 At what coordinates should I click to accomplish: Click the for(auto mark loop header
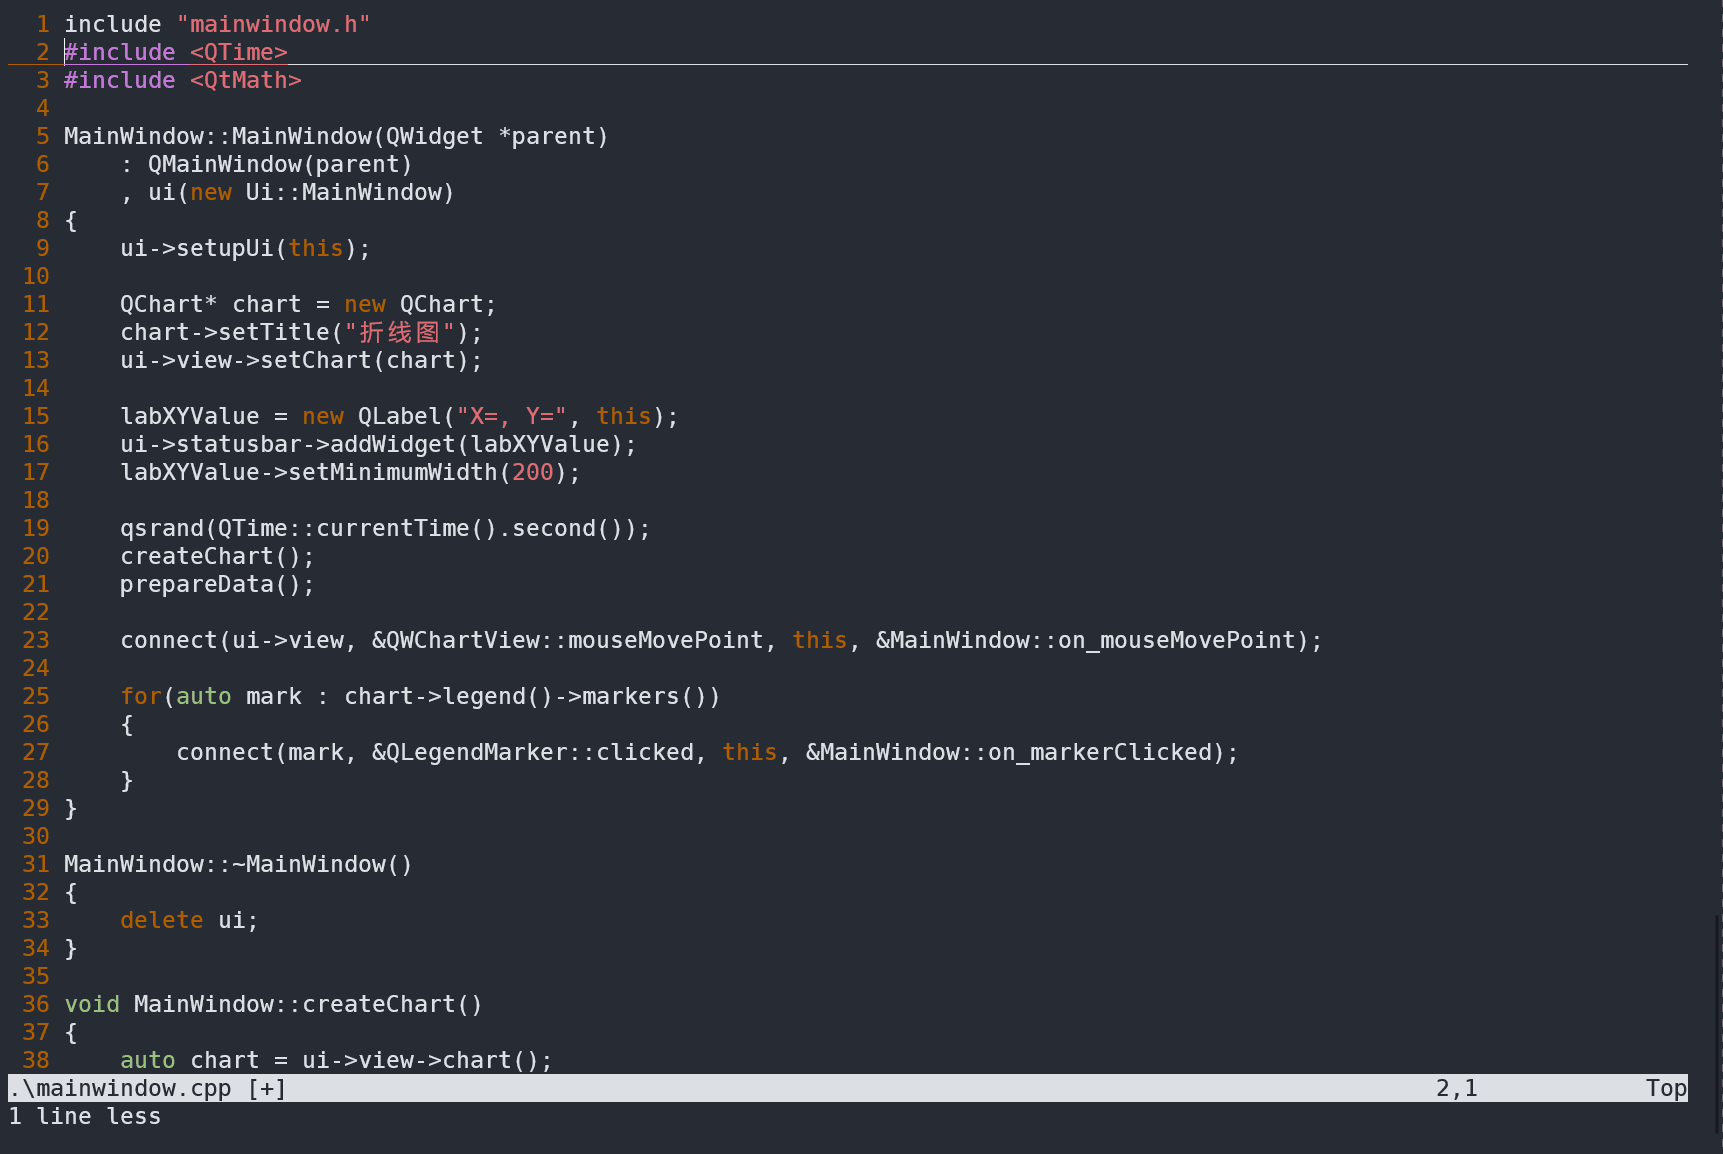click(x=420, y=696)
